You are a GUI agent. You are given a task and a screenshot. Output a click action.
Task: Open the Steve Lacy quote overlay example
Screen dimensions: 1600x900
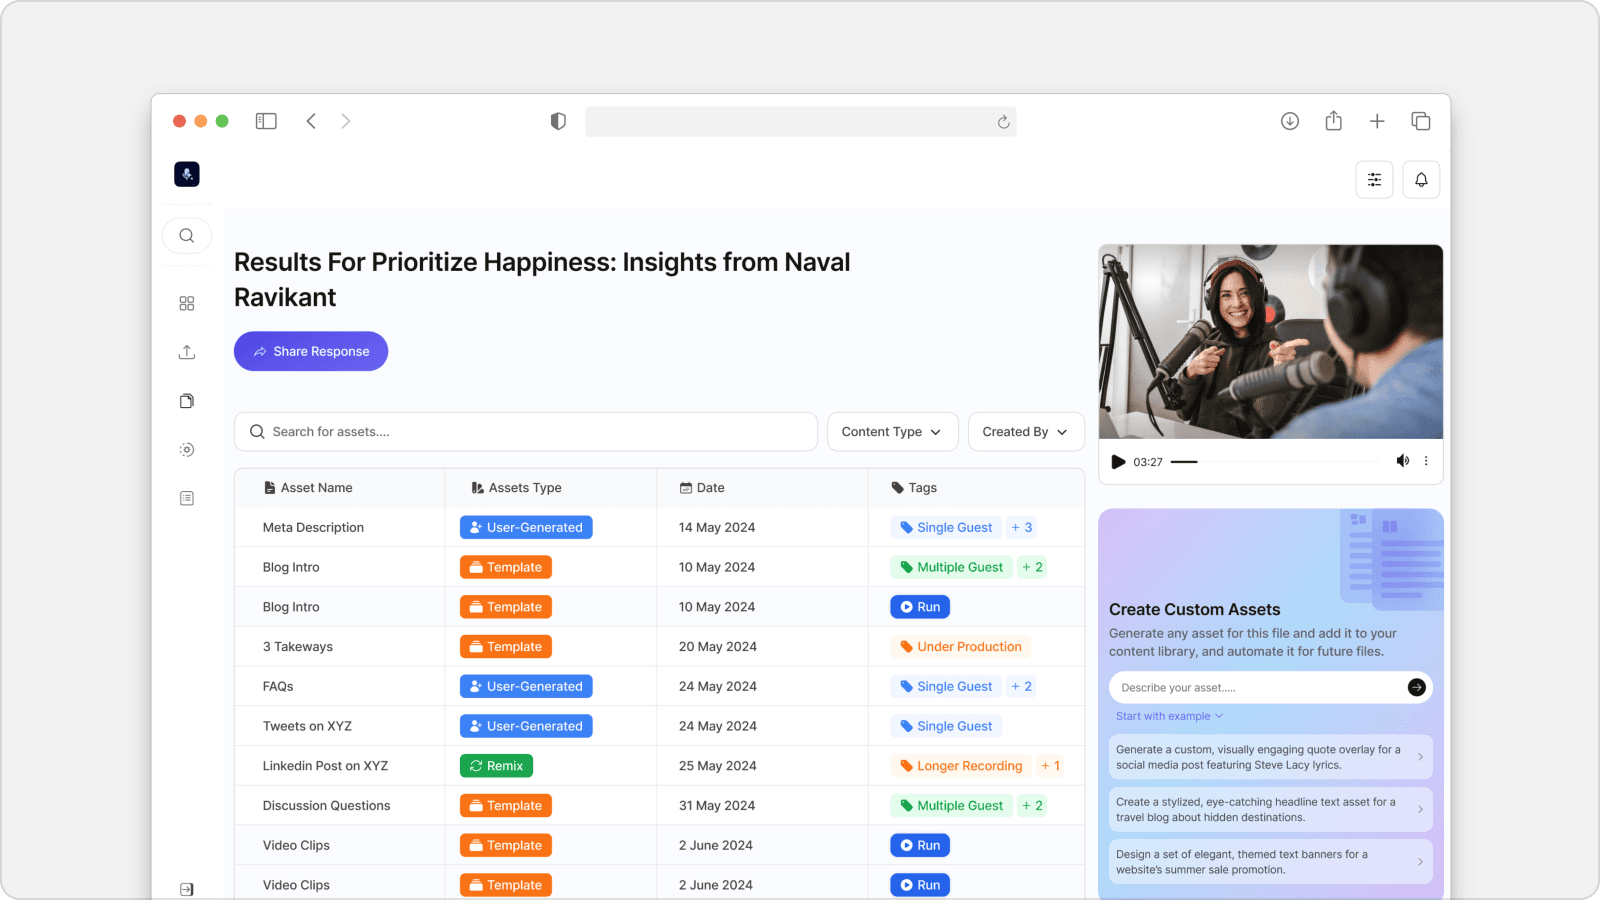pyautogui.click(x=1270, y=757)
